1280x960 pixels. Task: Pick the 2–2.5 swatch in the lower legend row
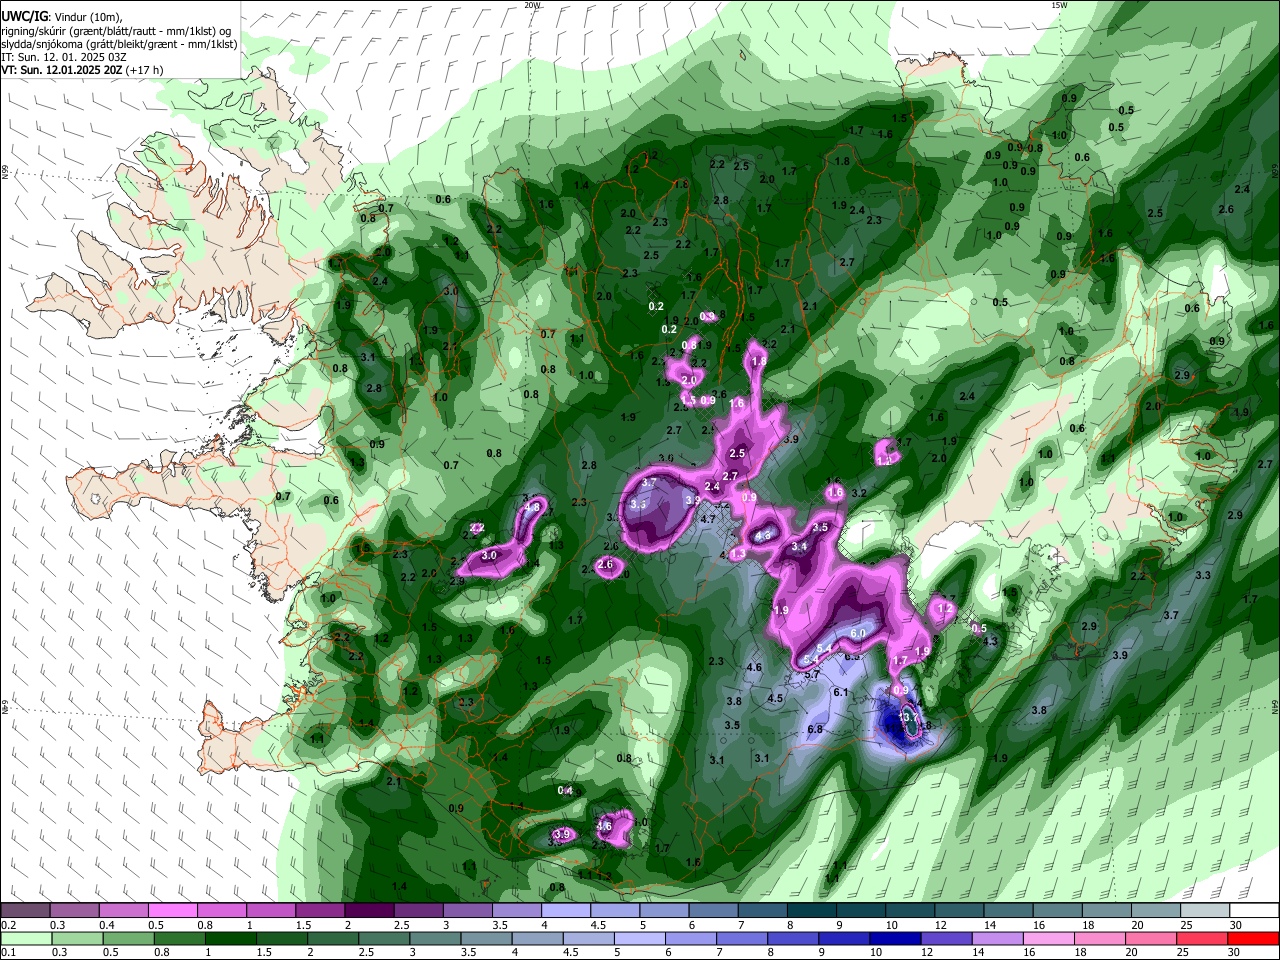pyautogui.click(x=333, y=938)
